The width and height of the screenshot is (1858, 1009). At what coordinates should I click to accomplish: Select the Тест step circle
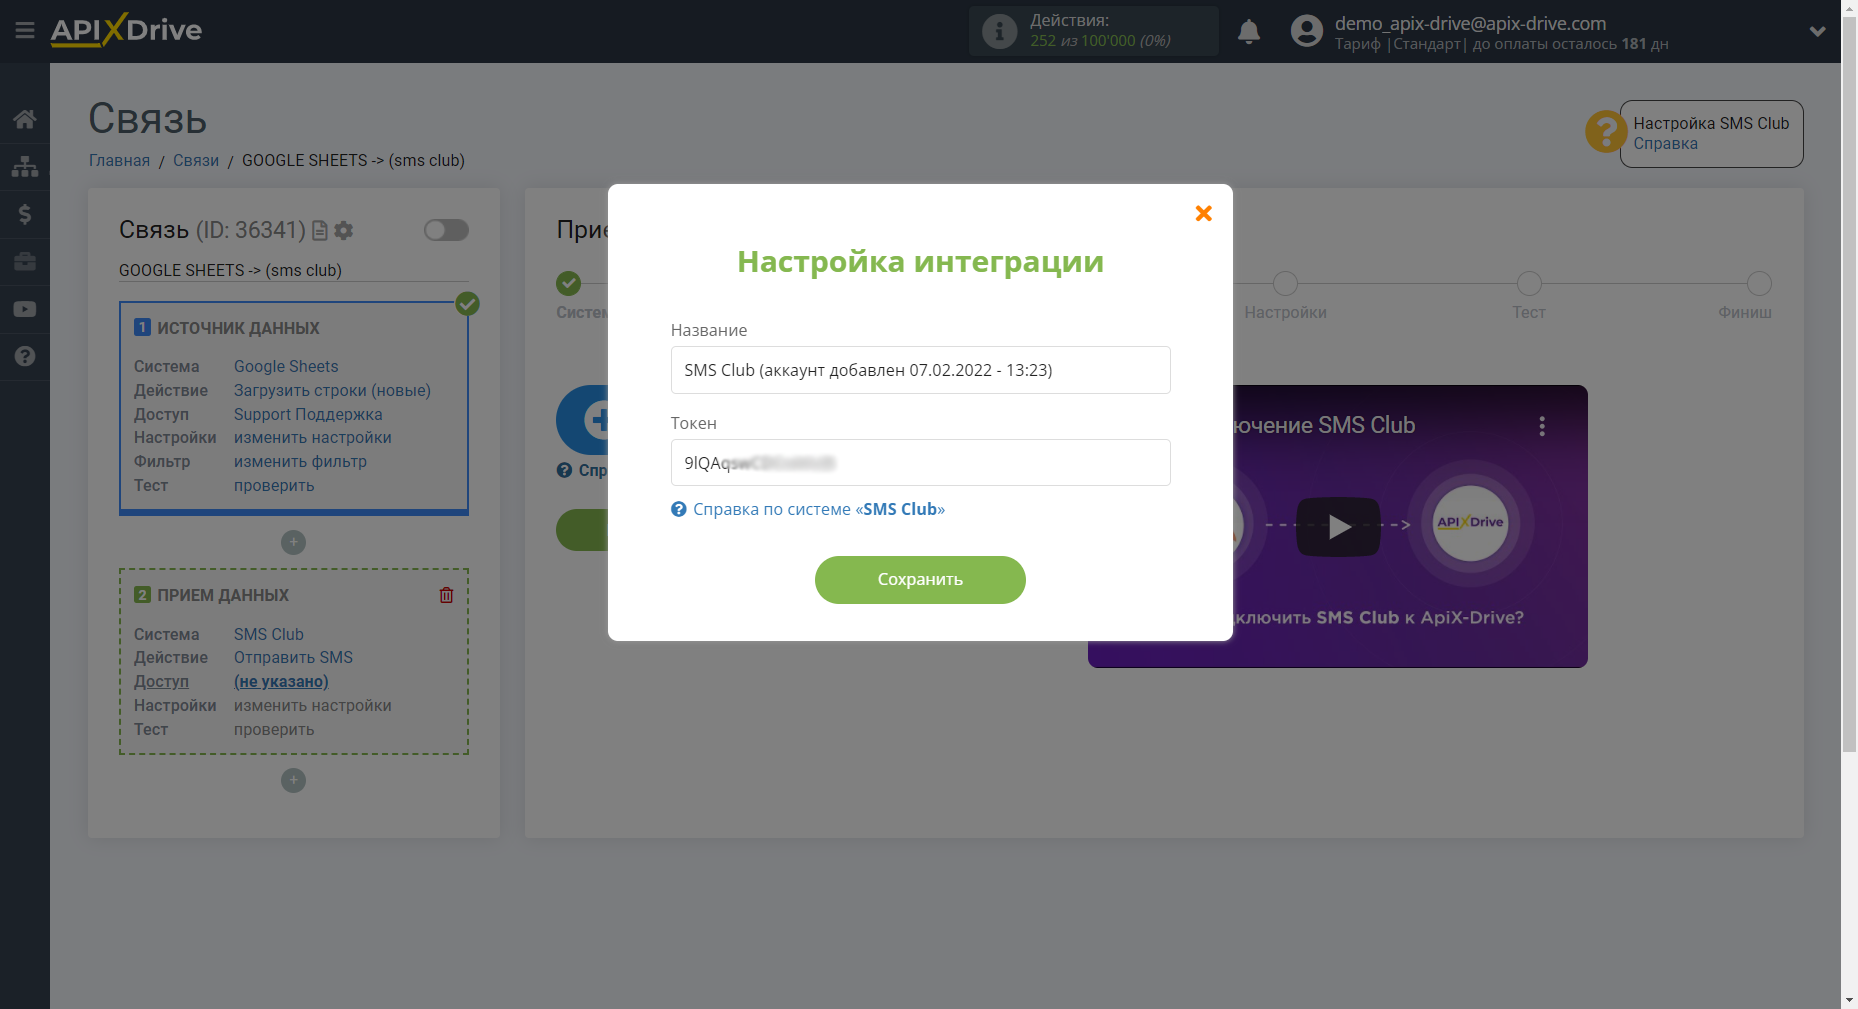click(1529, 284)
